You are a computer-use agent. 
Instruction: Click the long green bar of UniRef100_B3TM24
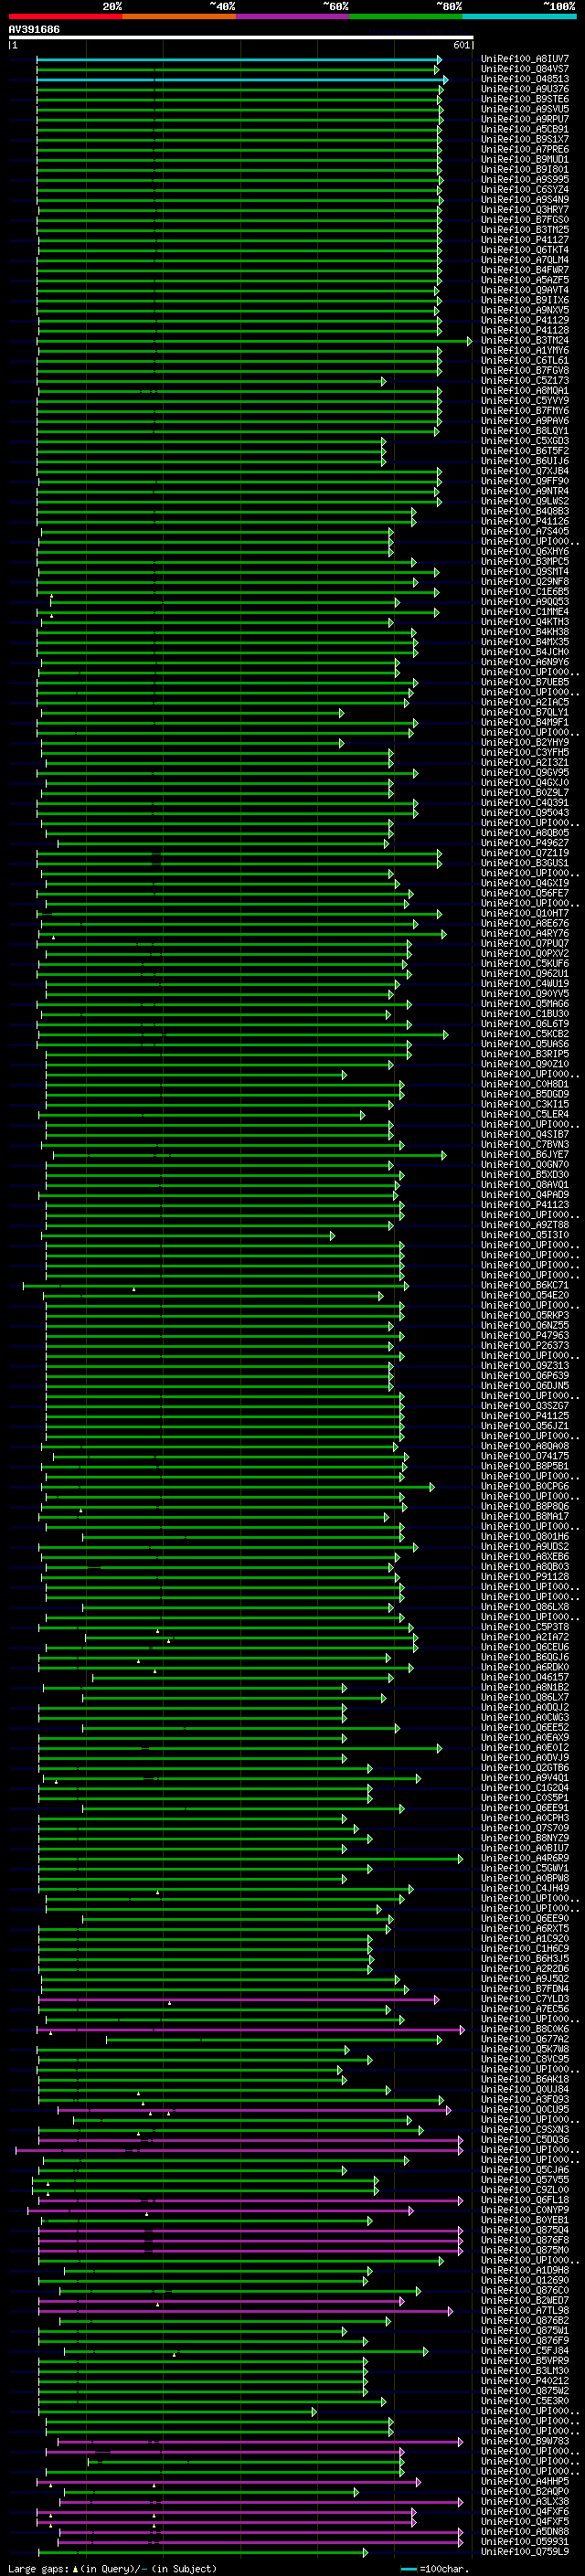[x=254, y=341]
